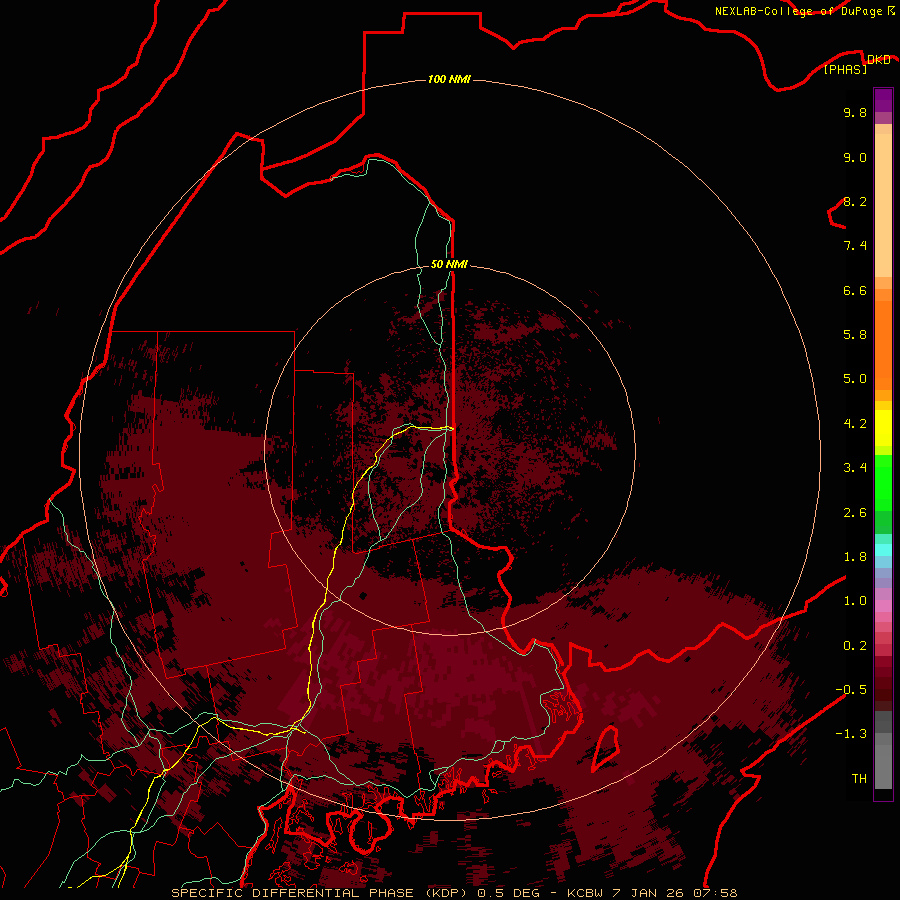Click the 100 NMI range ring label
The height and width of the screenshot is (900, 900).
[x=449, y=79]
